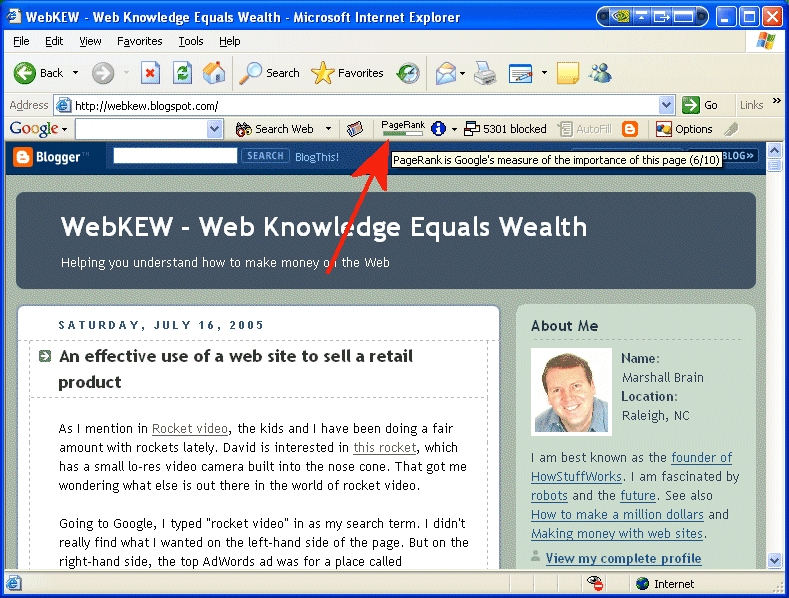Print the page with printer icon
Viewport: 789px width, 598px height.
(485, 73)
